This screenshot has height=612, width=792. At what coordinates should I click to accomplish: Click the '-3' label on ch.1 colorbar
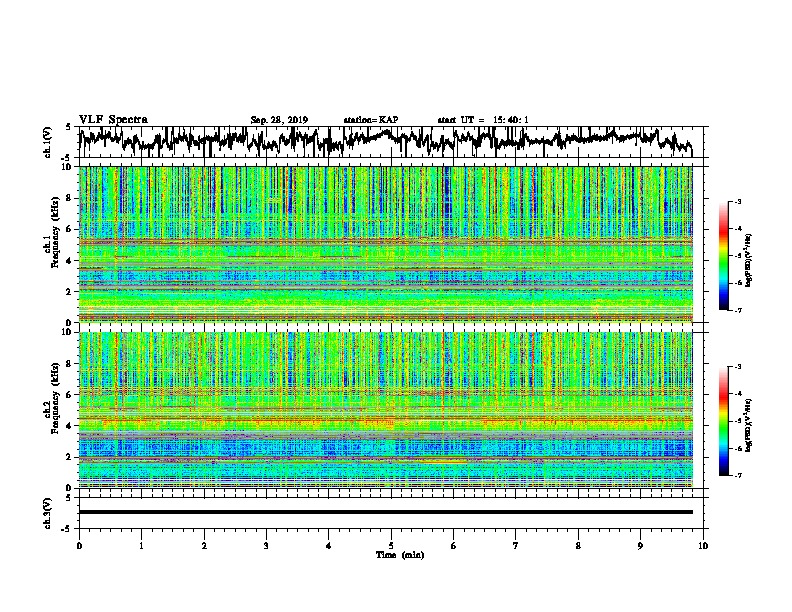(737, 201)
